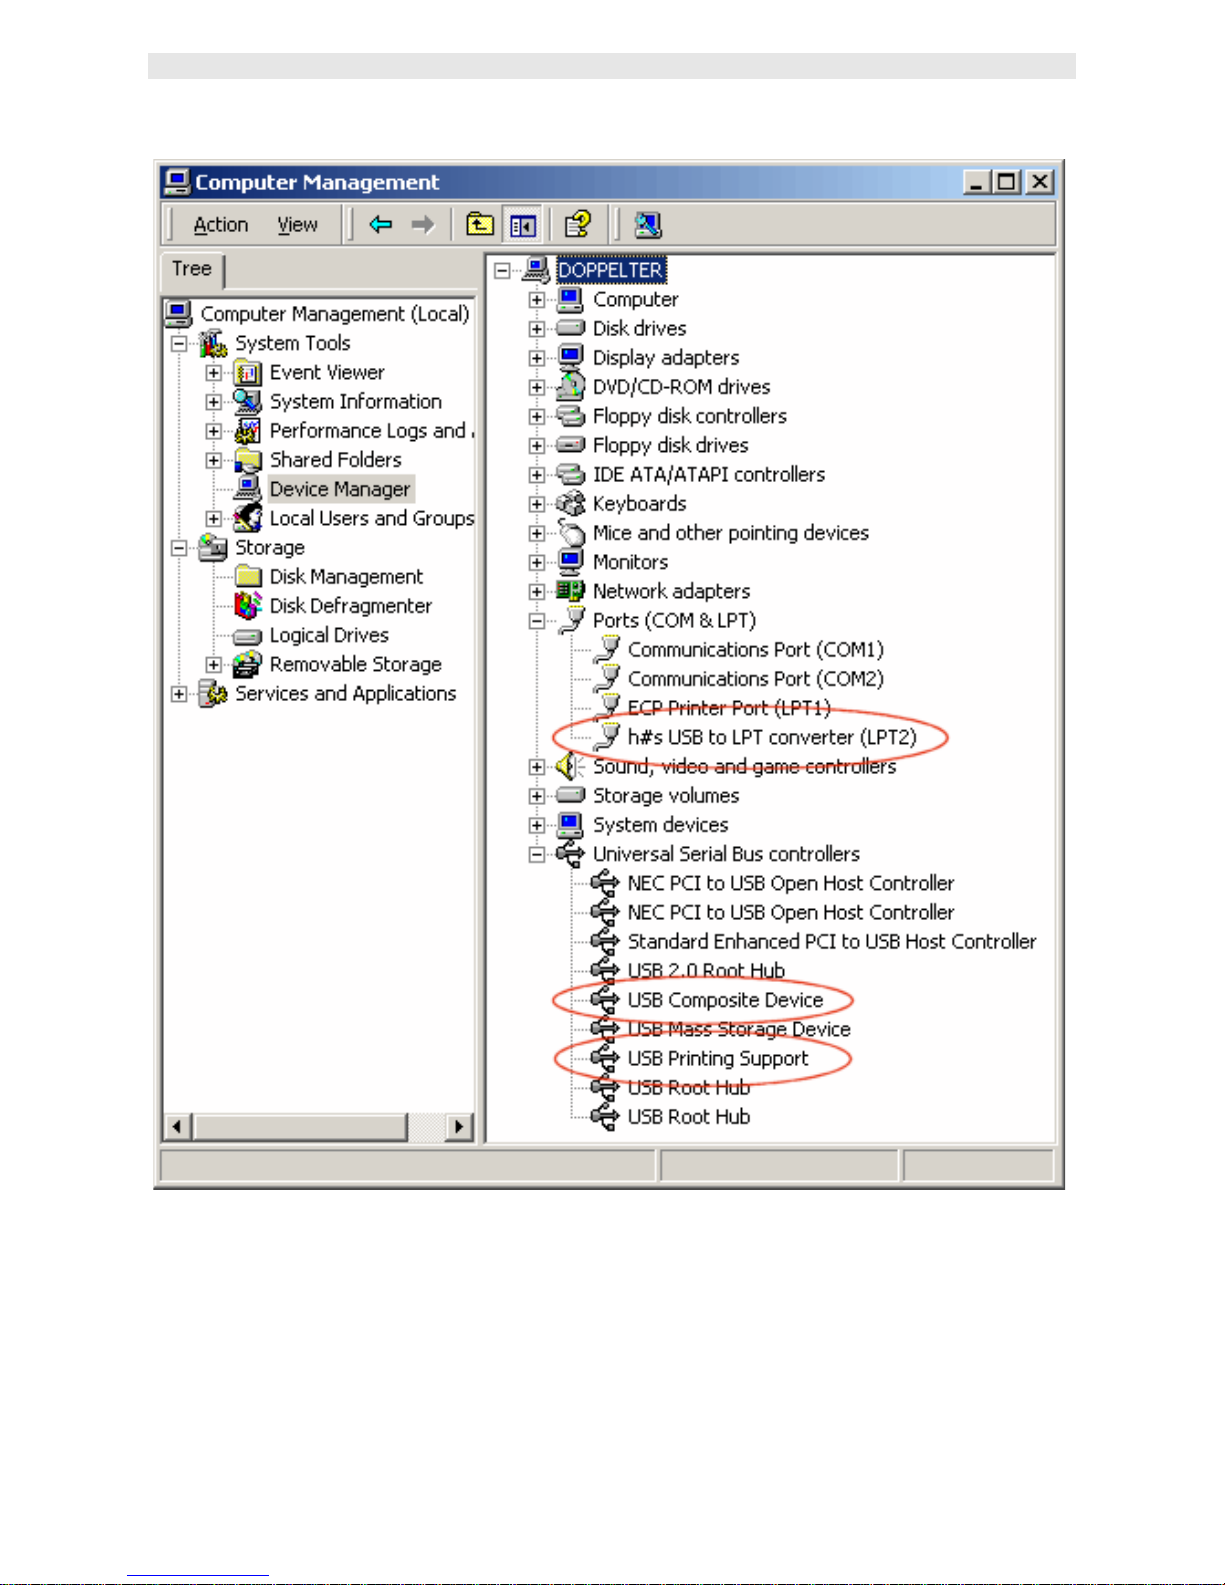Click the Scan for hardware changes icon
The width and height of the screenshot is (1225, 1585).
[647, 225]
